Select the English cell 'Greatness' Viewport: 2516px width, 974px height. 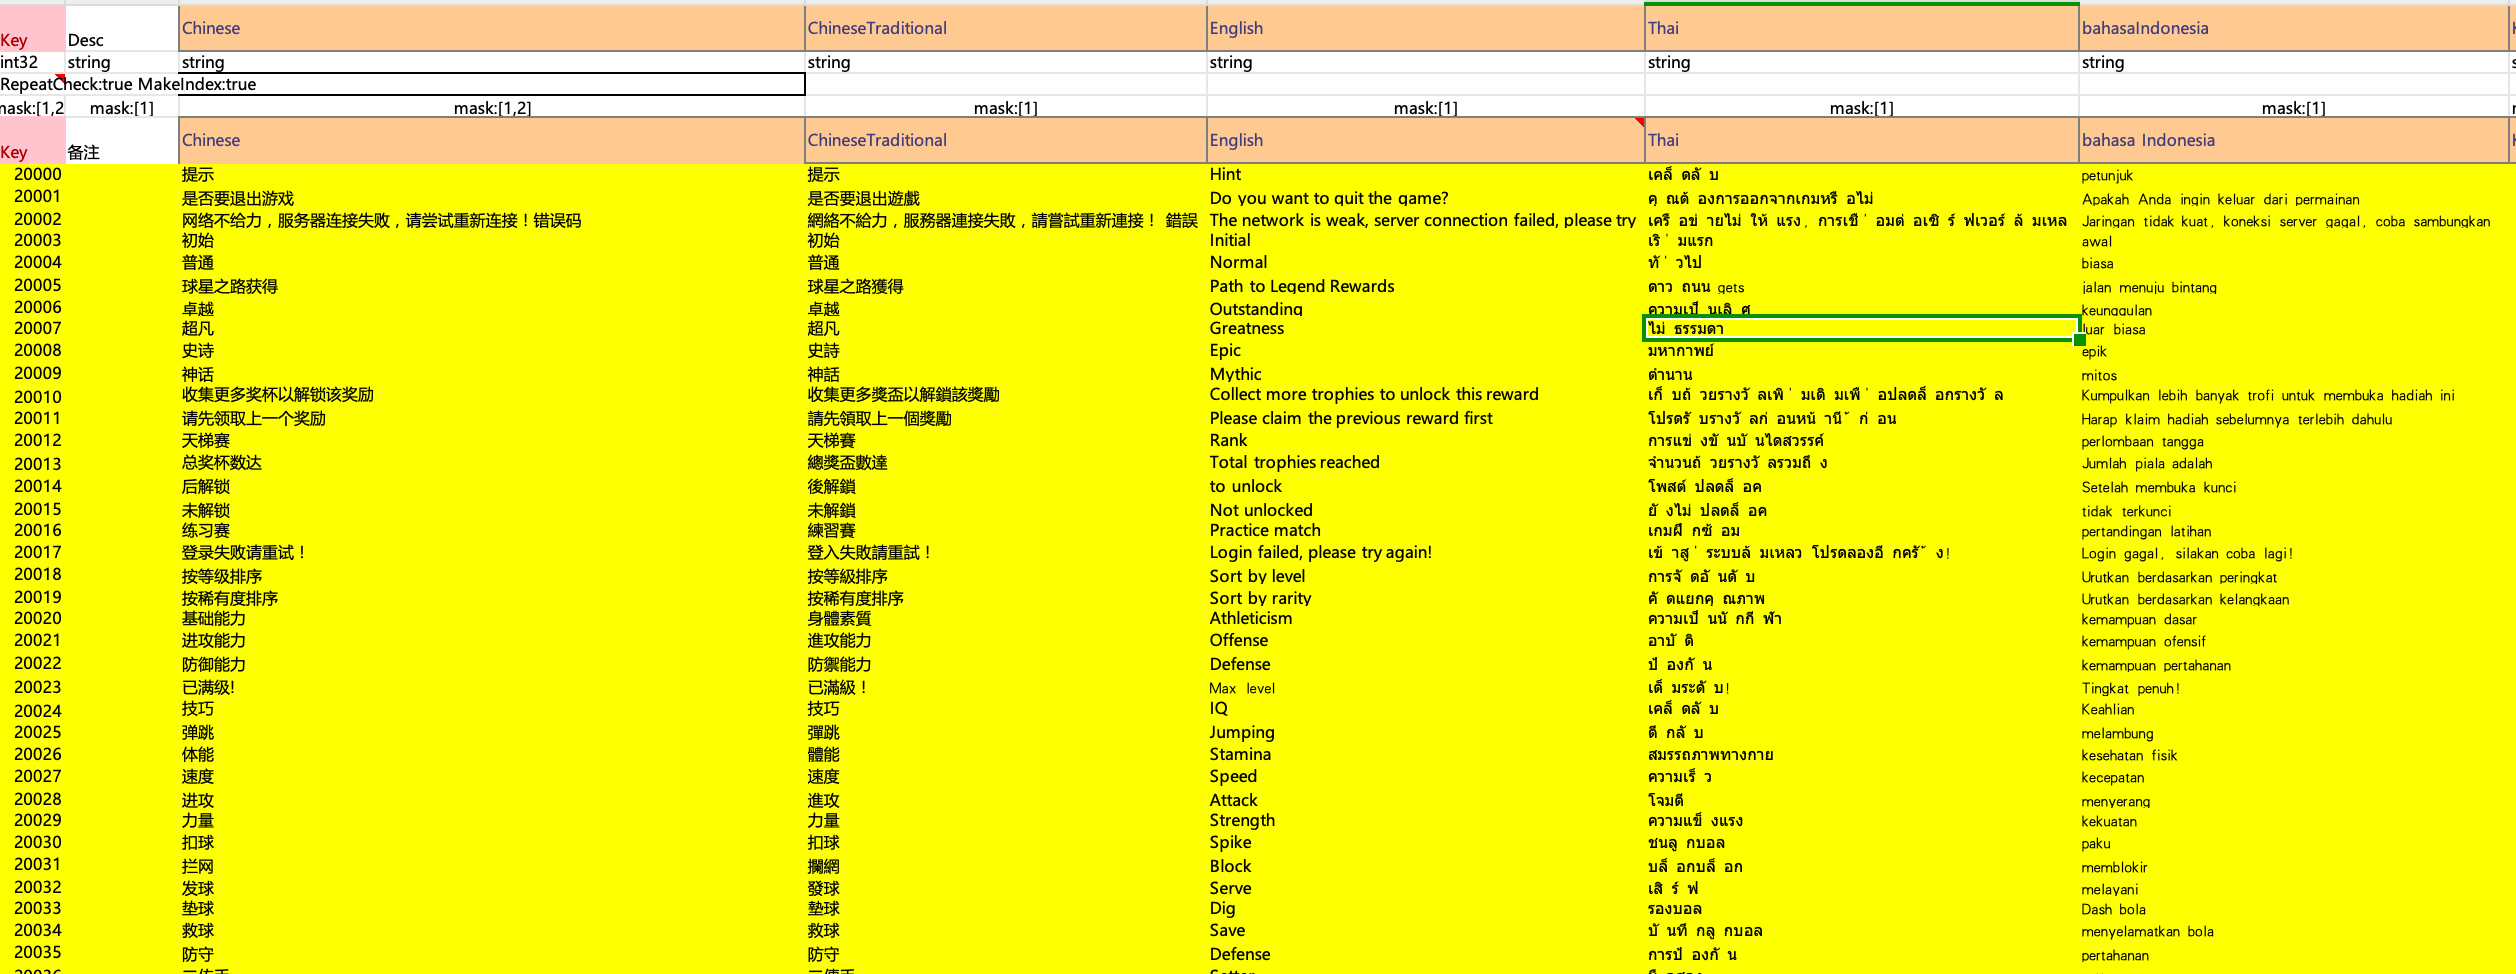click(x=1425, y=328)
